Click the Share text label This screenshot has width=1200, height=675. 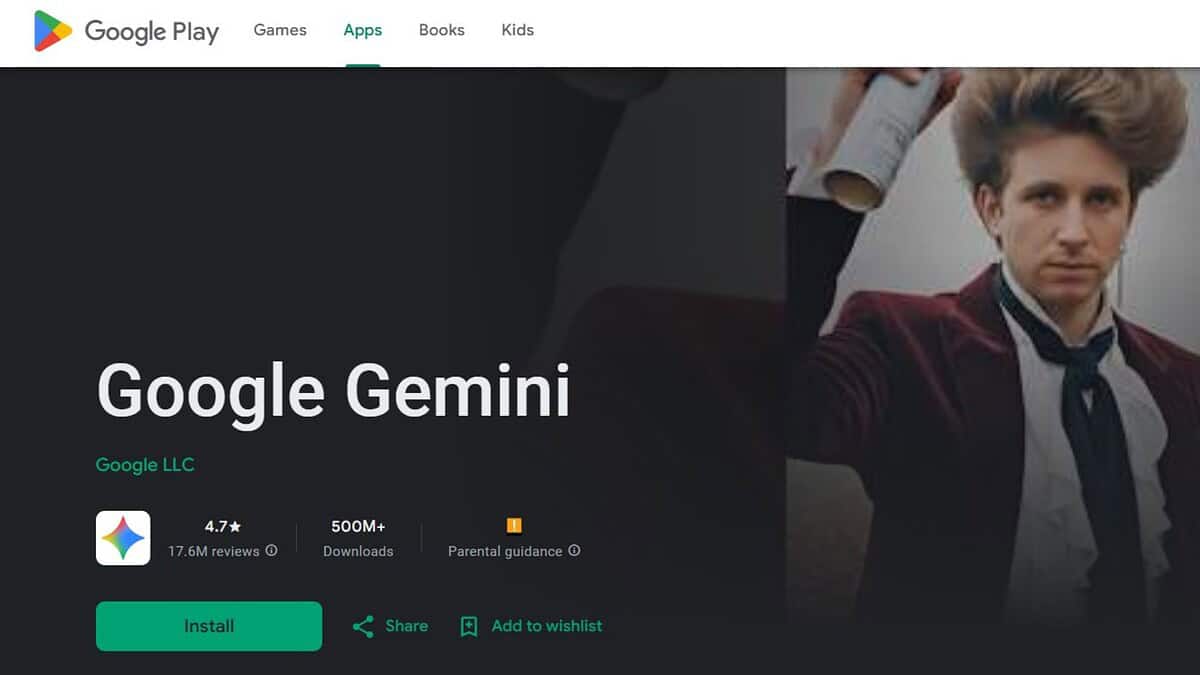(x=407, y=626)
